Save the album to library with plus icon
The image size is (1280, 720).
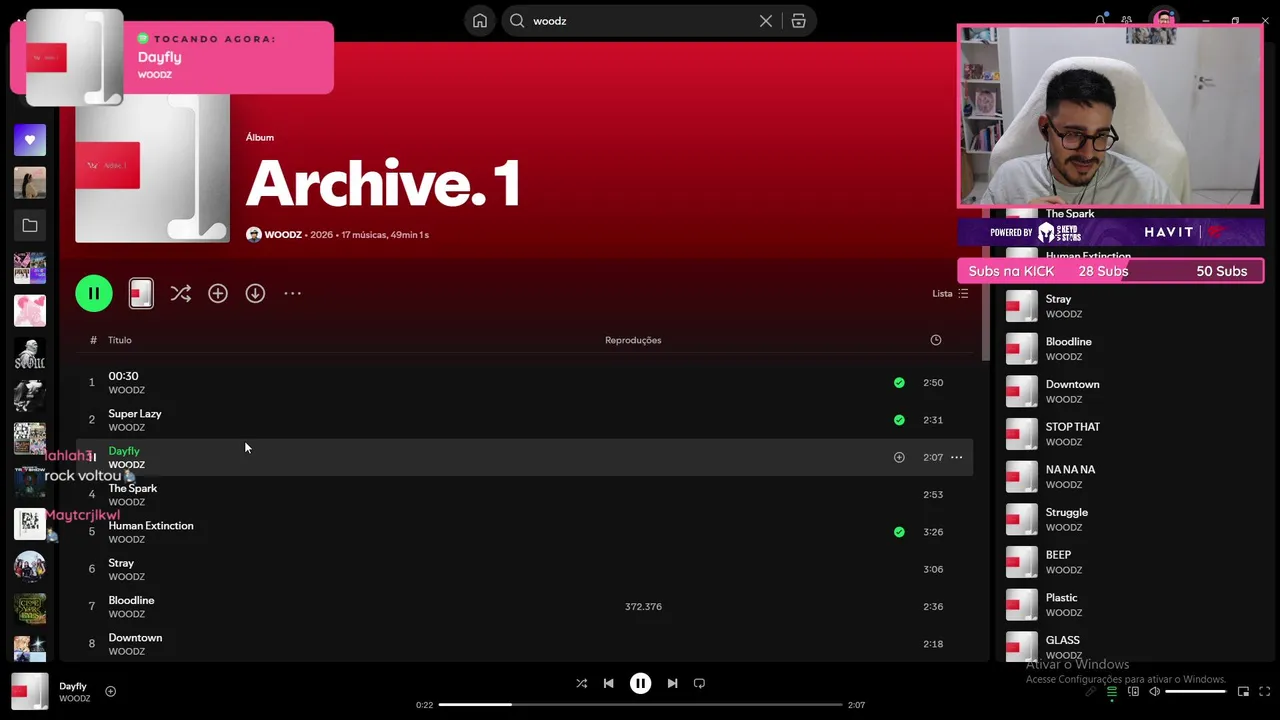218,293
